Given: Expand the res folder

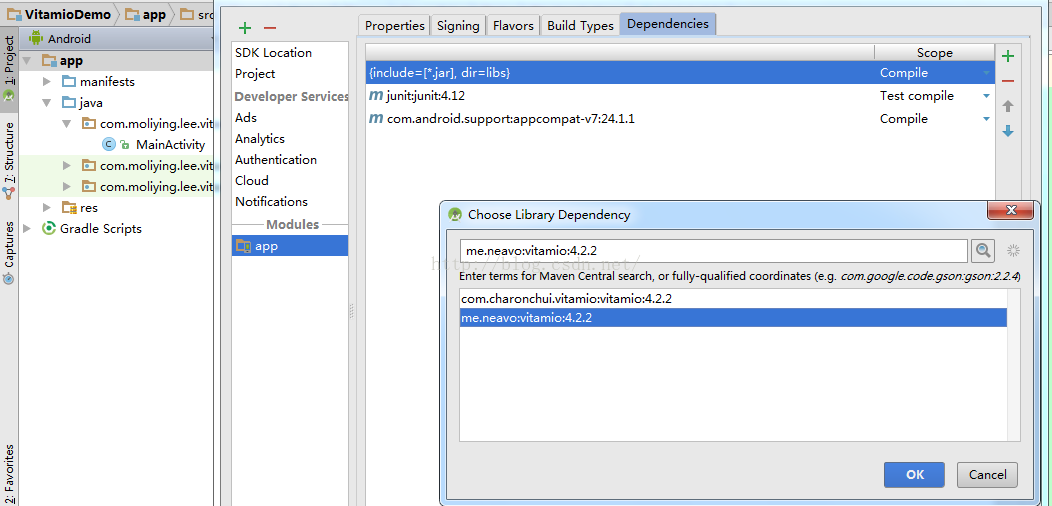Looking at the screenshot, I should click(47, 207).
